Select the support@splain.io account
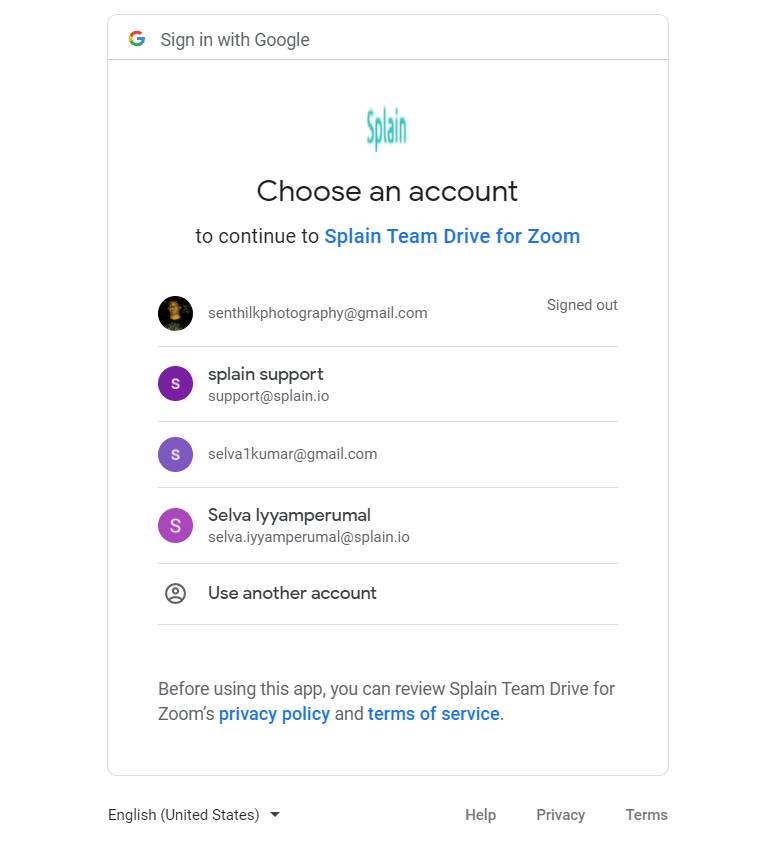 (268, 396)
